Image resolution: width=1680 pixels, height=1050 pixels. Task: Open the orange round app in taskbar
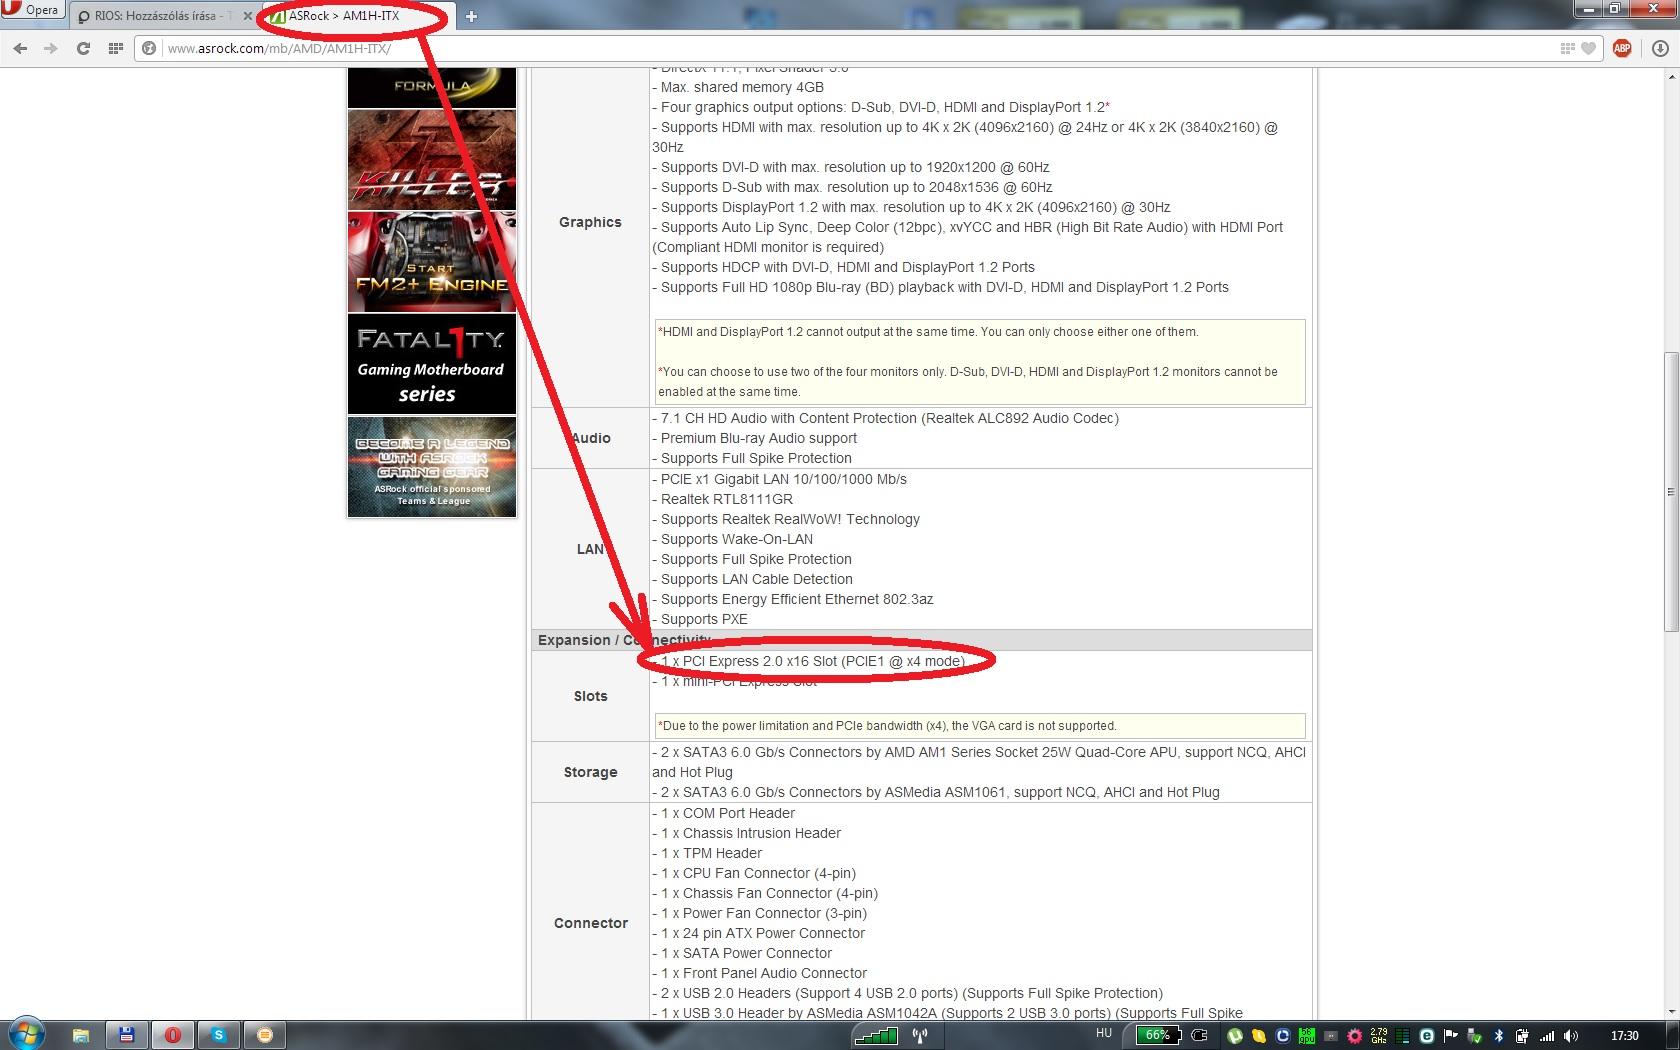[x=265, y=1035]
